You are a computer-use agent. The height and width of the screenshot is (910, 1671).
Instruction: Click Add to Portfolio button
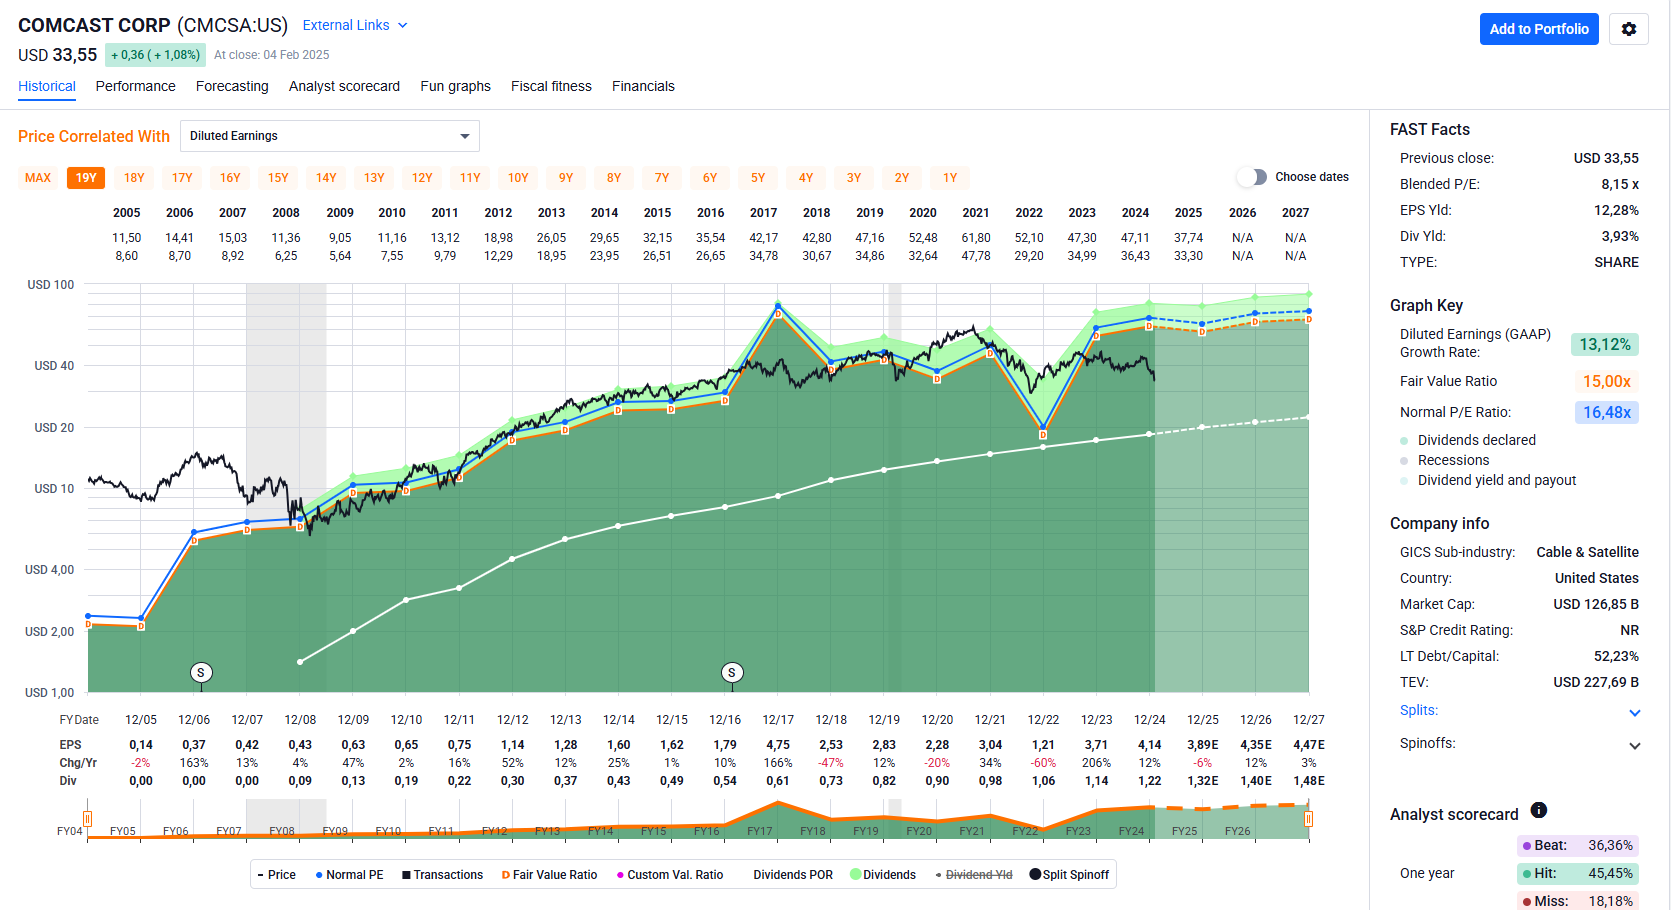tap(1539, 29)
